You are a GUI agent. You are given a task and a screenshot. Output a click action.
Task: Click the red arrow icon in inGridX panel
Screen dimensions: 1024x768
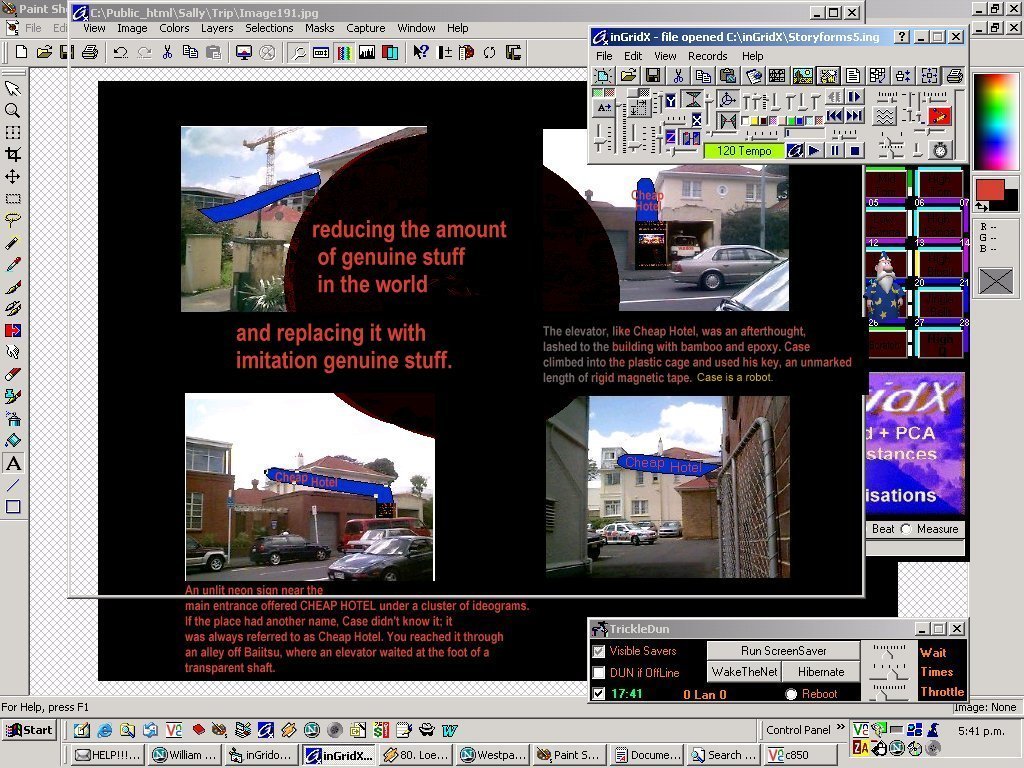click(939, 116)
